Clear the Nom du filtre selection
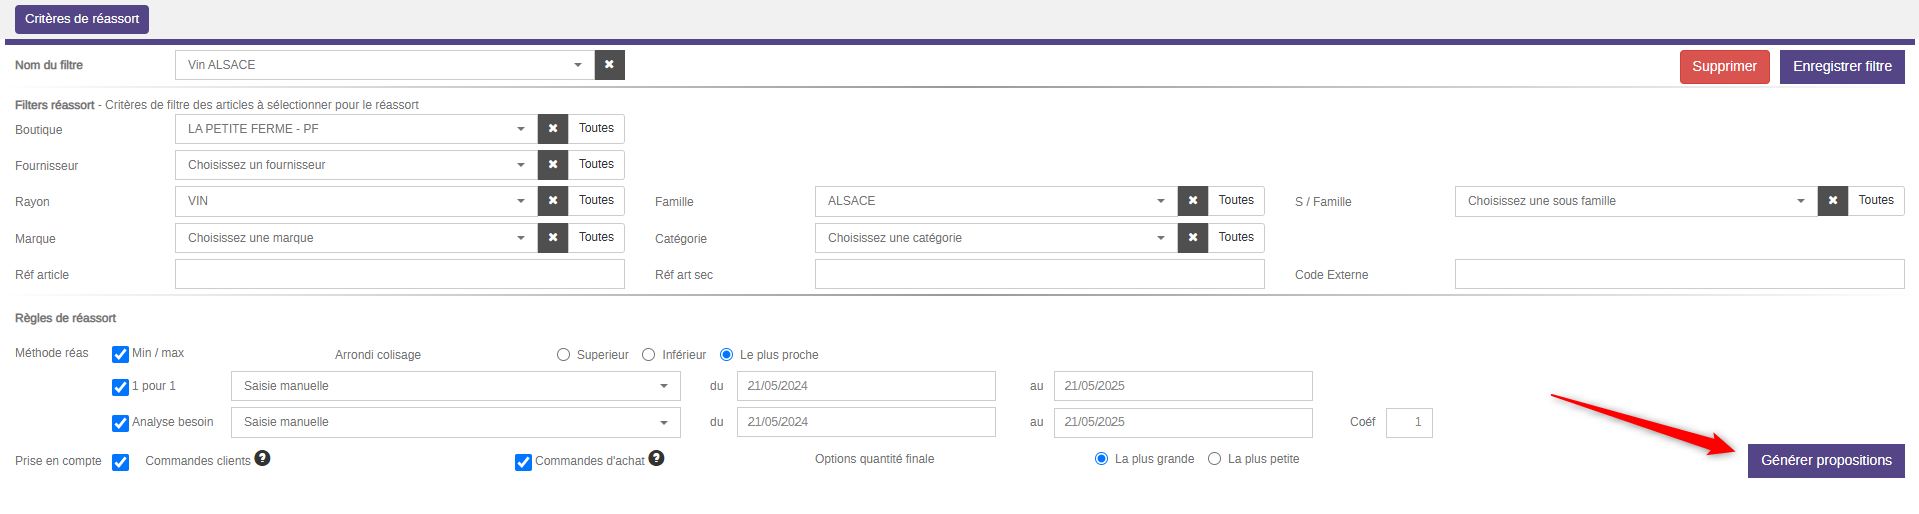 click(609, 65)
